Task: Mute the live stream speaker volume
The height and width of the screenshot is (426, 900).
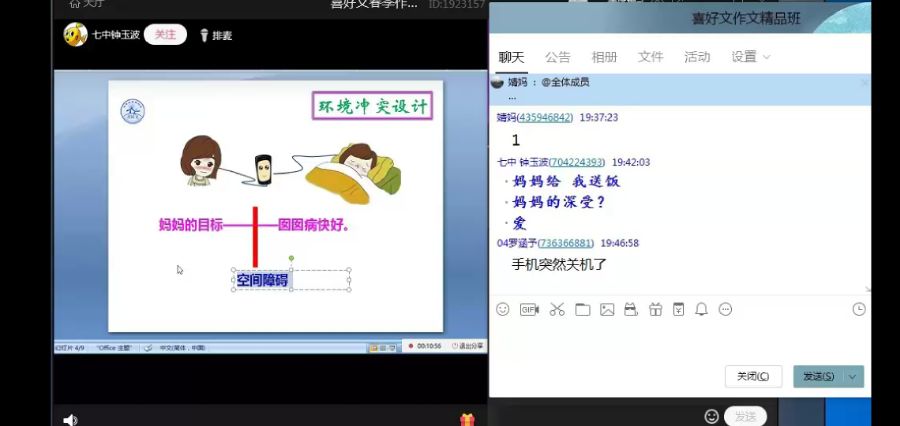Action: [70, 419]
